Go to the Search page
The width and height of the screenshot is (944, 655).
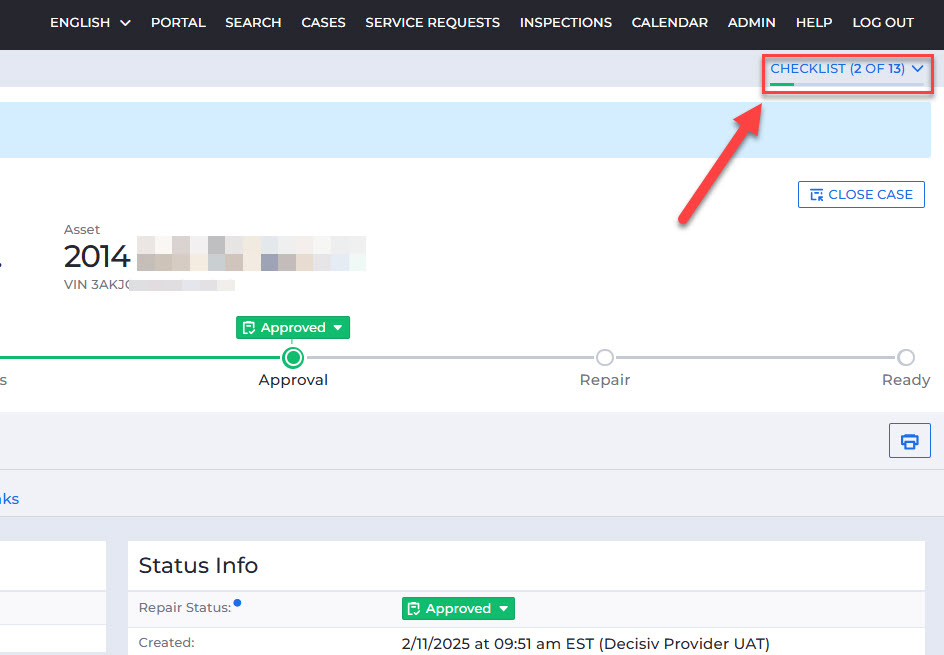click(x=253, y=22)
